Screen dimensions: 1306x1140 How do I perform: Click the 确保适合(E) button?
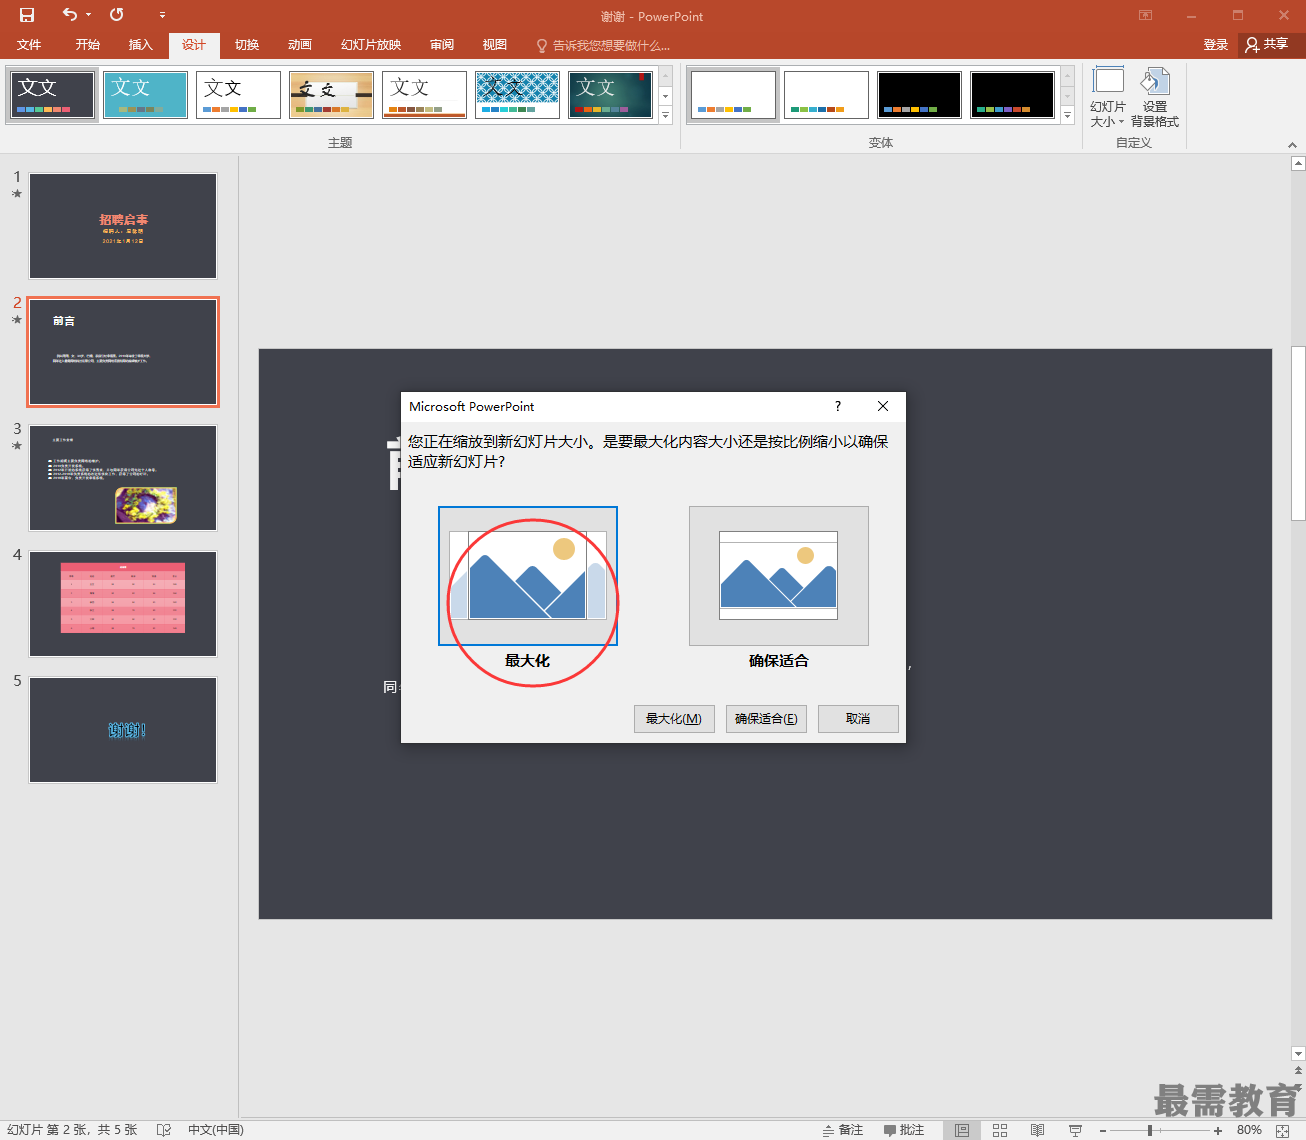(x=766, y=719)
